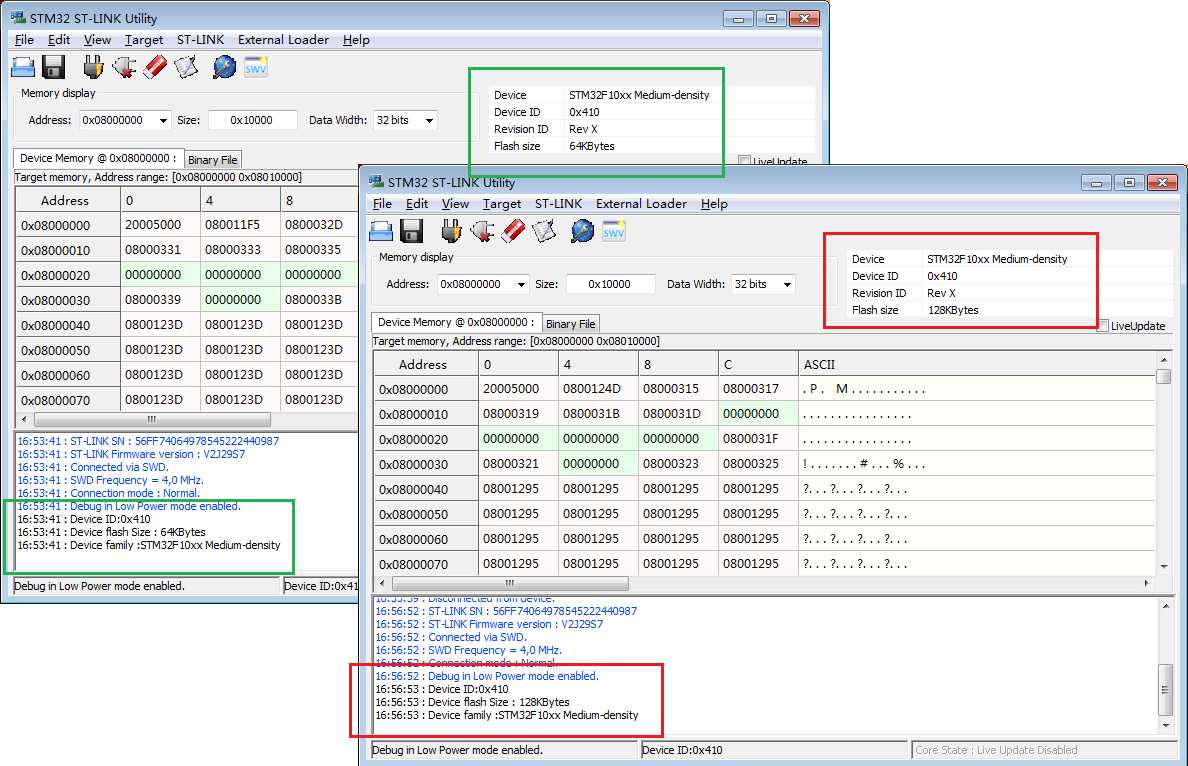Select Device Memory tab in back window
Image resolution: width=1188 pixels, height=766 pixels.
[x=98, y=158]
